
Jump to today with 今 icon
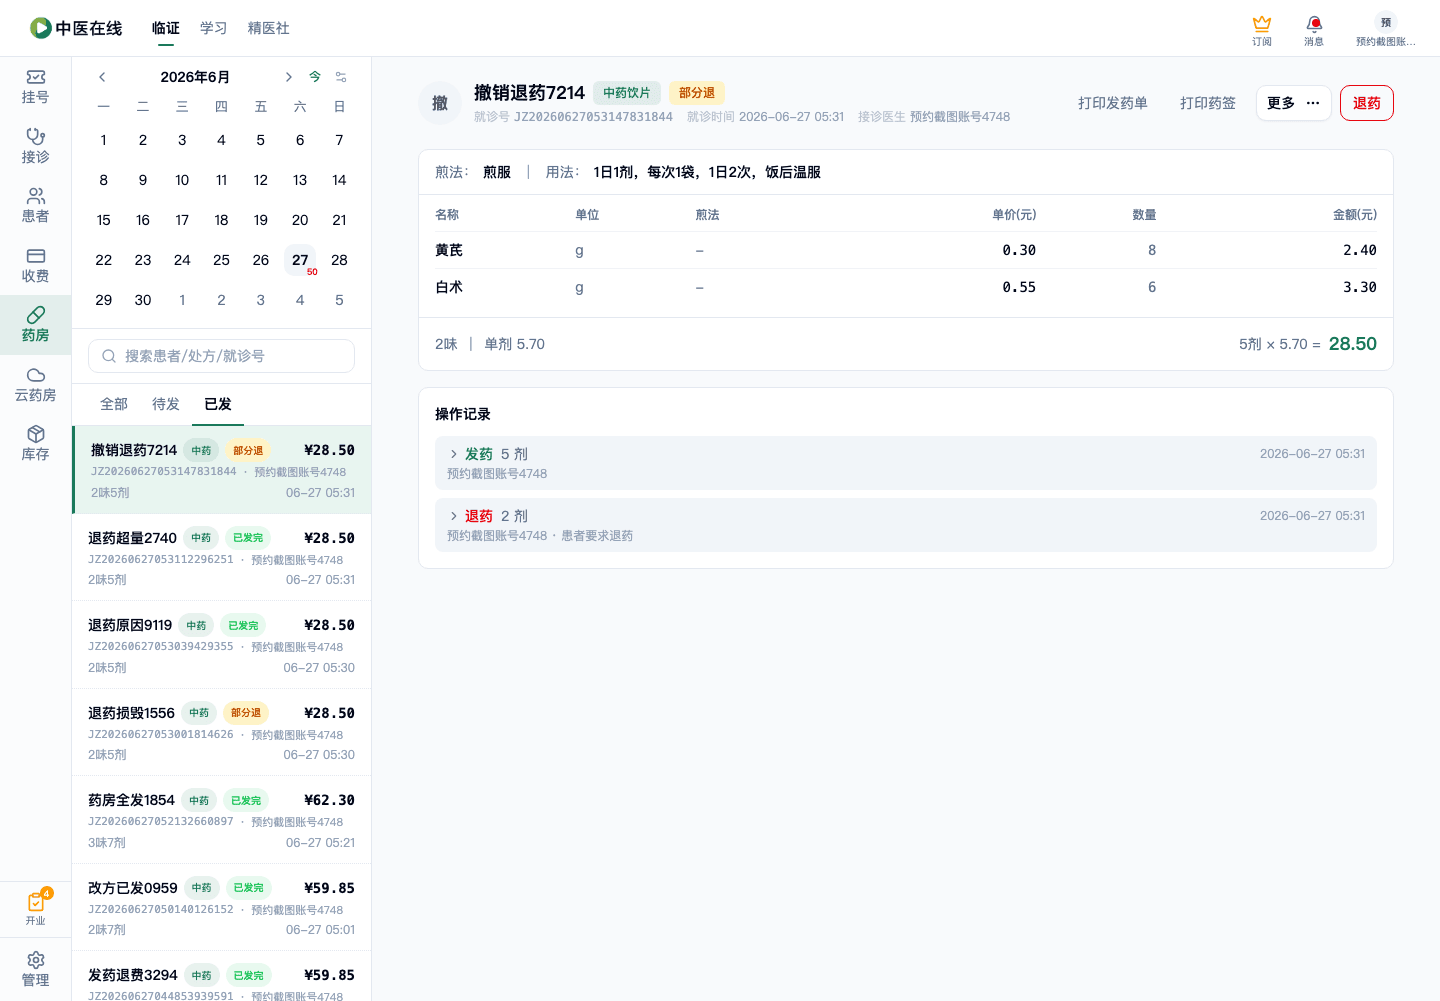click(315, 77)
